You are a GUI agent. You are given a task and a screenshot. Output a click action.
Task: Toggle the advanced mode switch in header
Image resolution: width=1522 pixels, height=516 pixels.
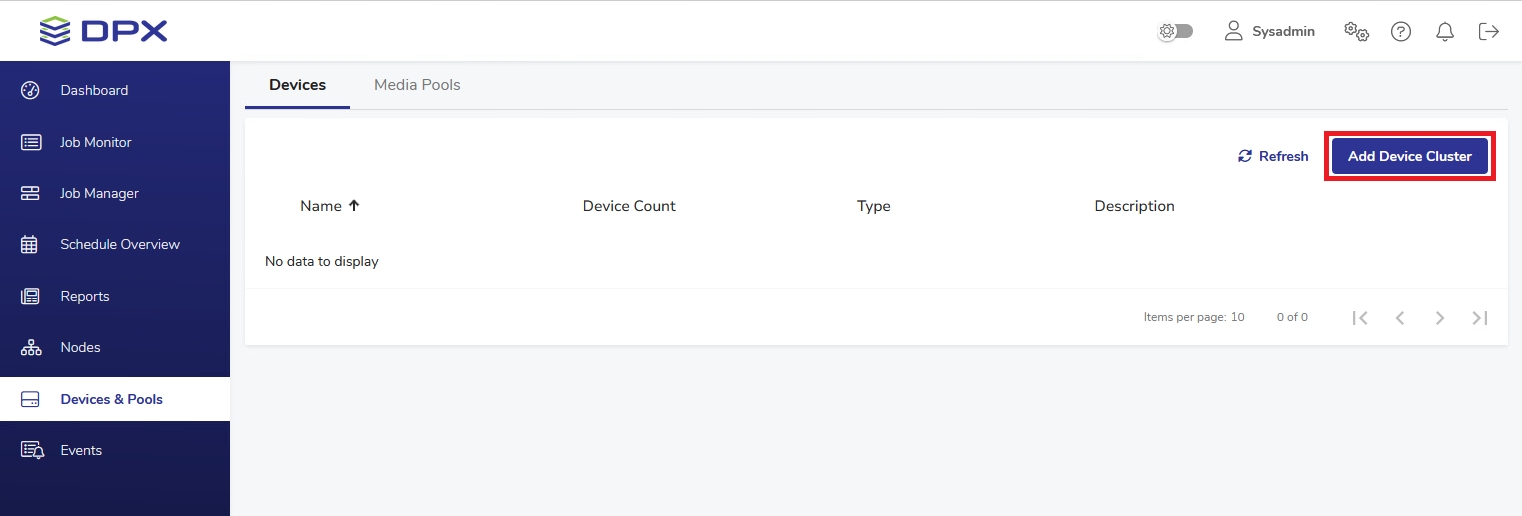(1175, 32)
